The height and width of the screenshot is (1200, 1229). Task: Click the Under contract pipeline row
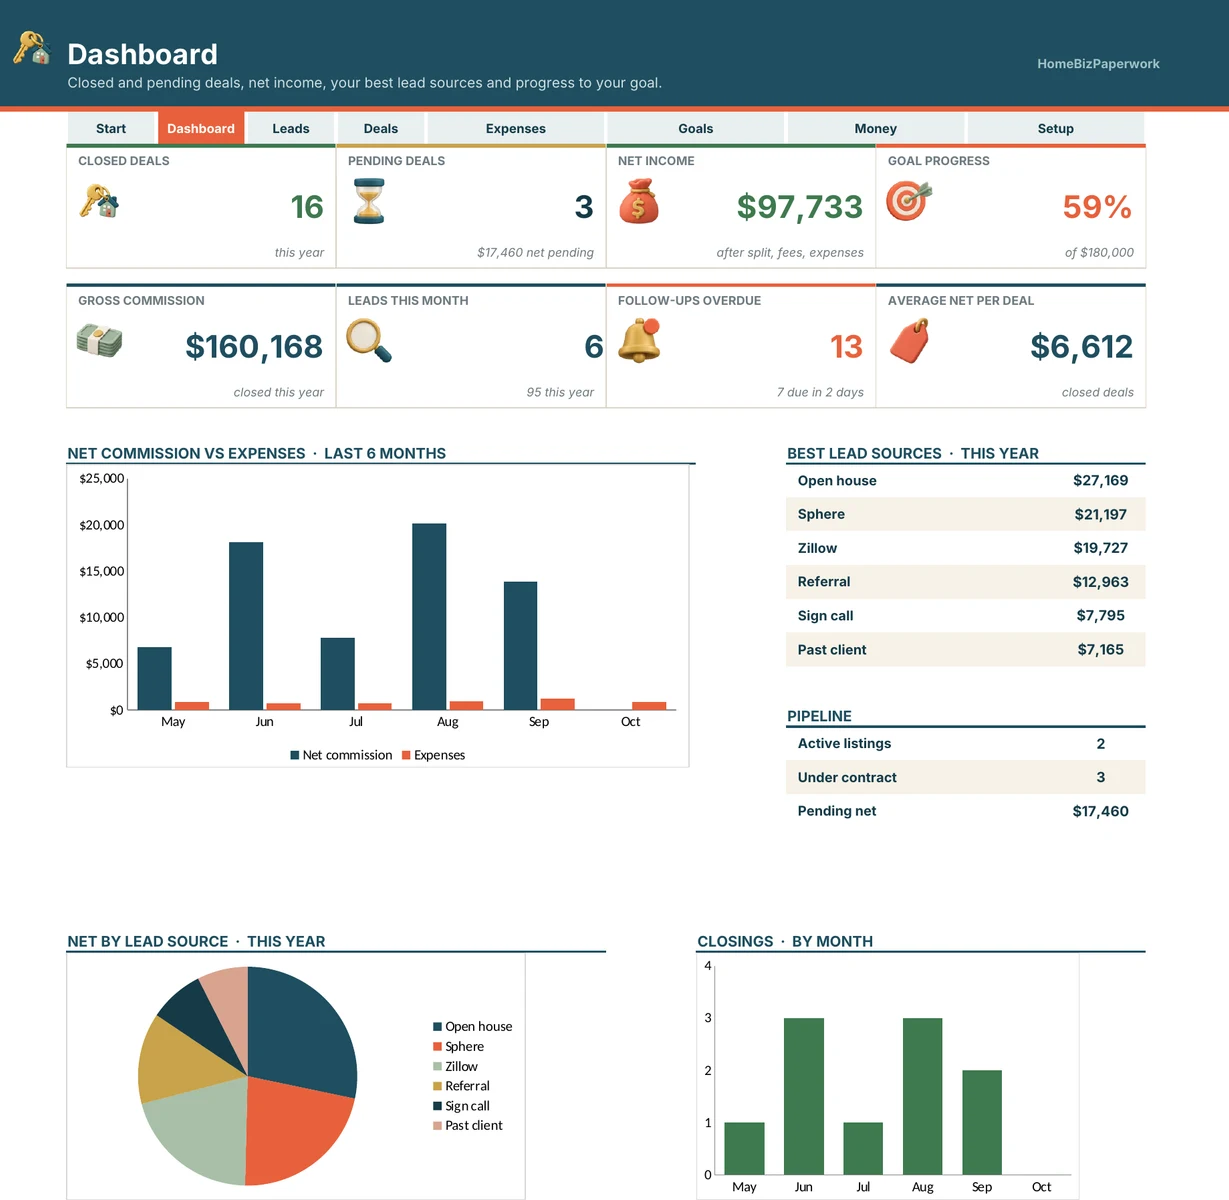[x=966, y=777]
